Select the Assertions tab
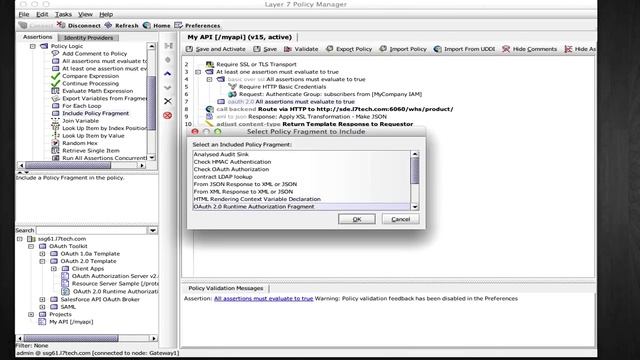The width and height of the screenshot is (640, 360). tap(38, 37)
